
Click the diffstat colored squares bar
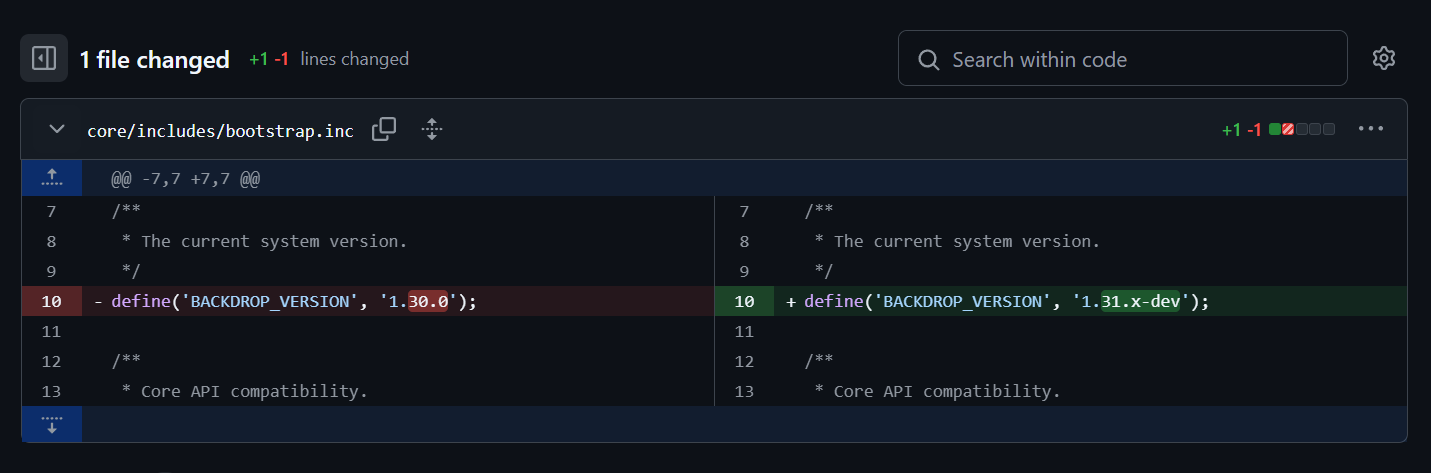(x=1302, y=130)
